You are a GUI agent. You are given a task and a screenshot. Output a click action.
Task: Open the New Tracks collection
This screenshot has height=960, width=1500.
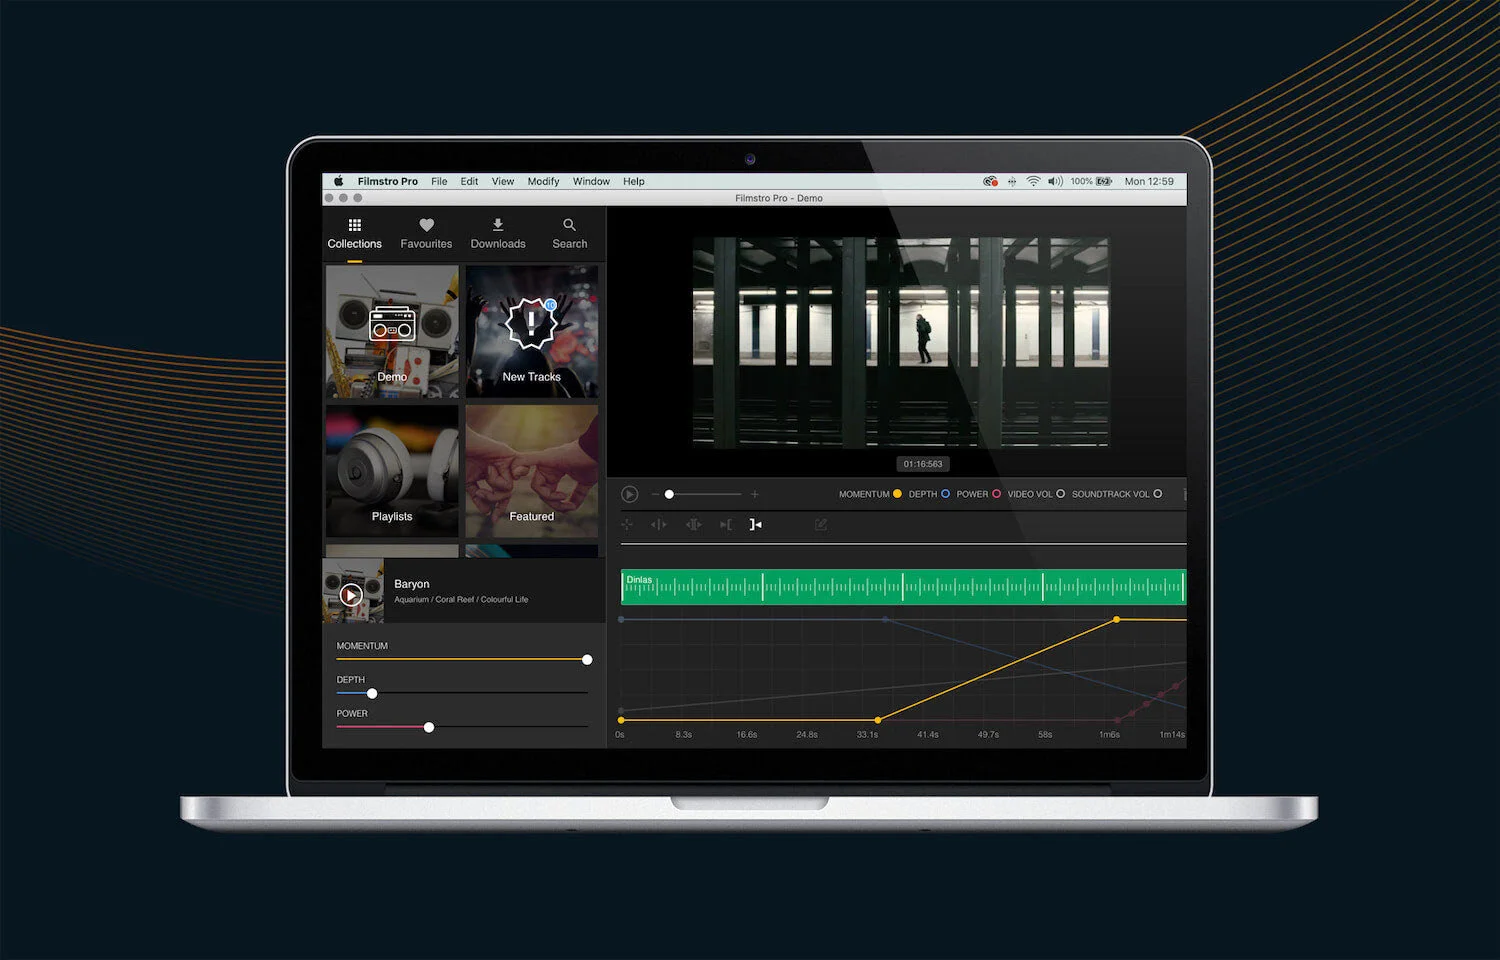coord(531,330)
